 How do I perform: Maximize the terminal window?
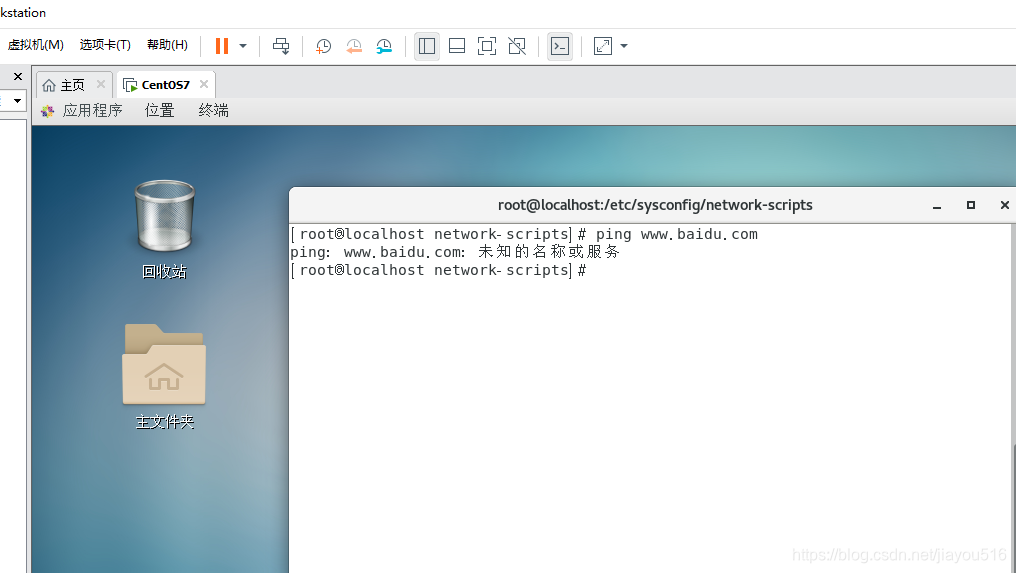coord(971,205)
